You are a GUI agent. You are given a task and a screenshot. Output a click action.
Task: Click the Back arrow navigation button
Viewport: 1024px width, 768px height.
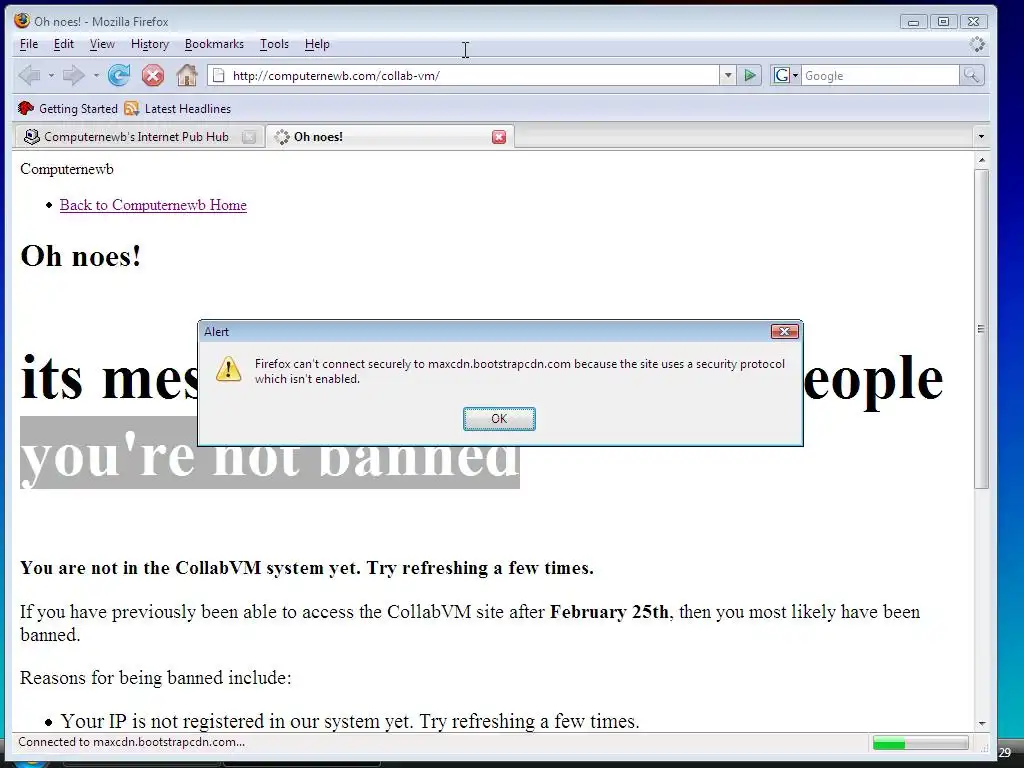pyautogui.click(x=29, y=76)
